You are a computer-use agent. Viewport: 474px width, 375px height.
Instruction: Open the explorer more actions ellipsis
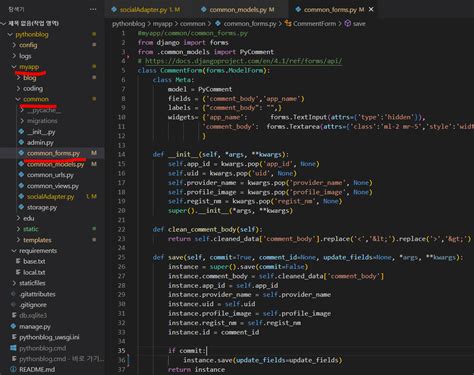(93, 9)
